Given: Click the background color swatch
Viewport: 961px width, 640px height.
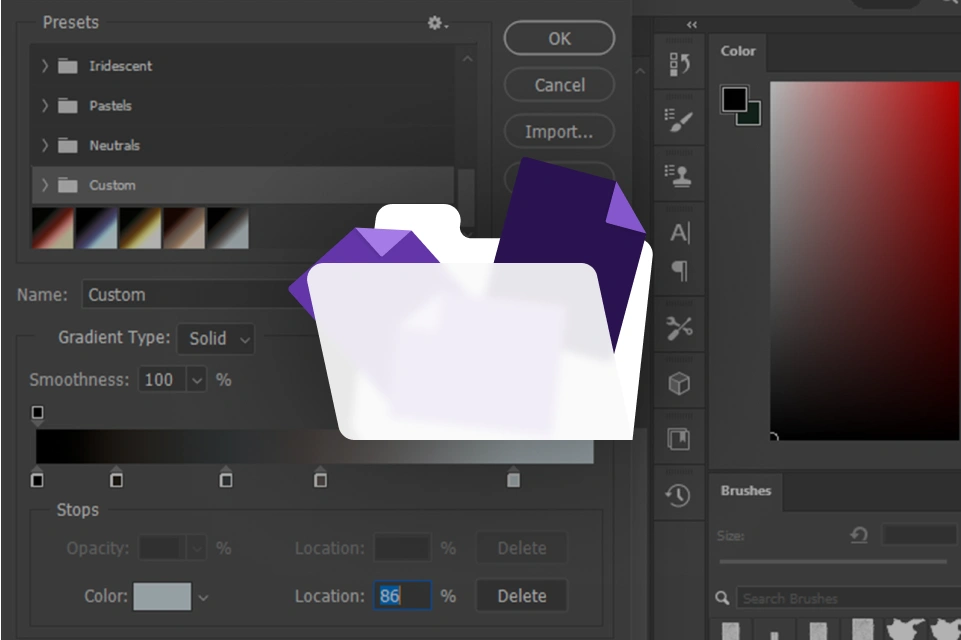Looking at the screenshot, I should point(754,118).
